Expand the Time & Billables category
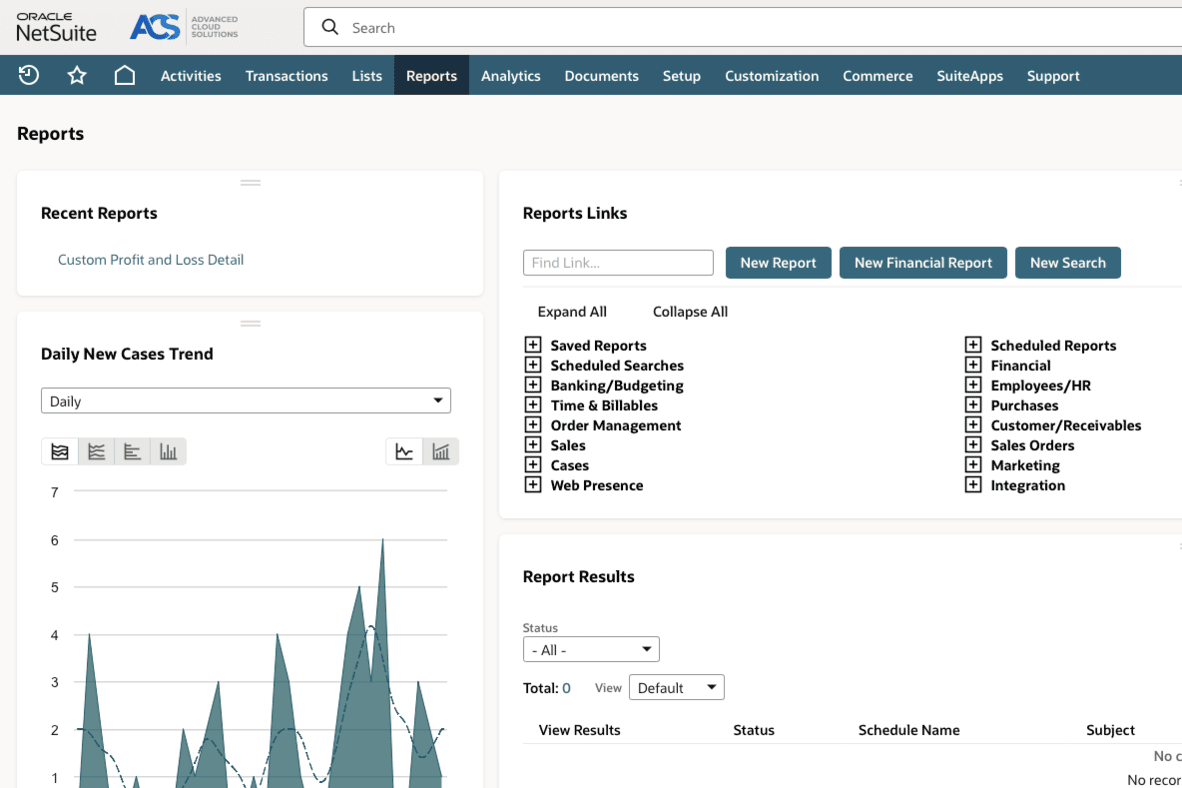Image resolution: width=1182 pixels, height=788 pixels. [x=533, y=405]
